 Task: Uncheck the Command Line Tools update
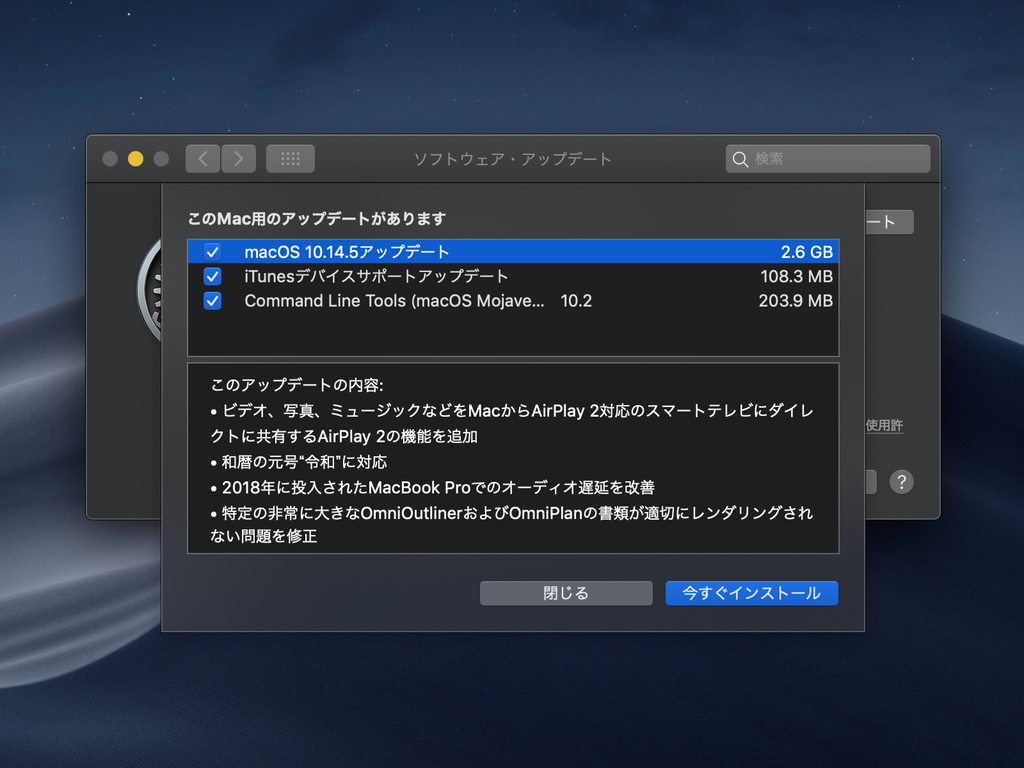212,301
